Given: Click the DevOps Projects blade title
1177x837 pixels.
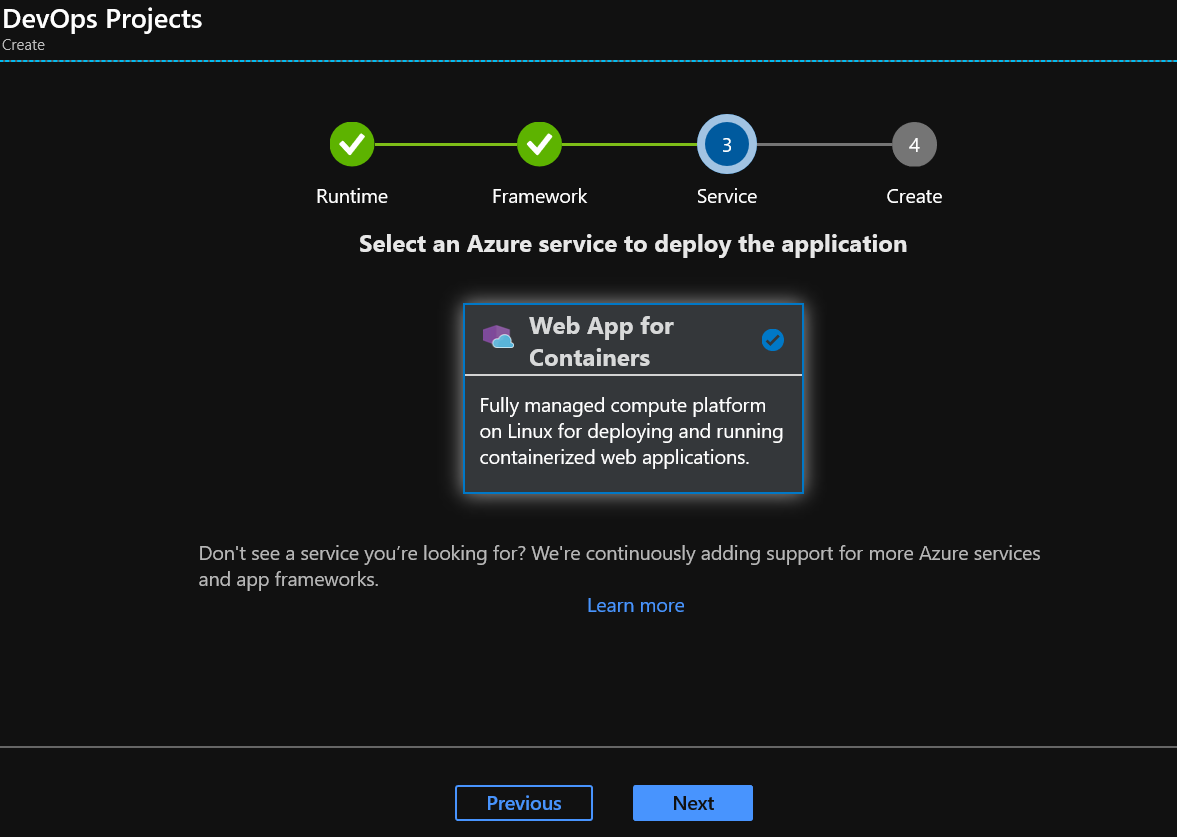Looking at the screenshot, I should [102, 19].
